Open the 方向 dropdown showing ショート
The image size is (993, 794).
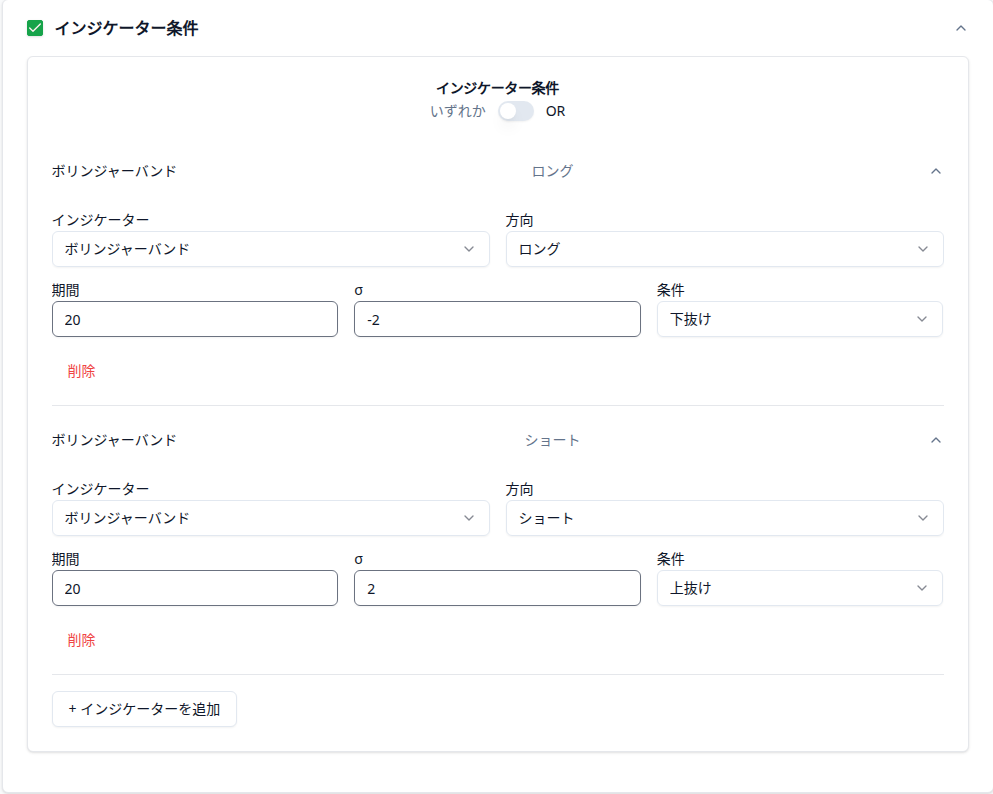(724, 518)
